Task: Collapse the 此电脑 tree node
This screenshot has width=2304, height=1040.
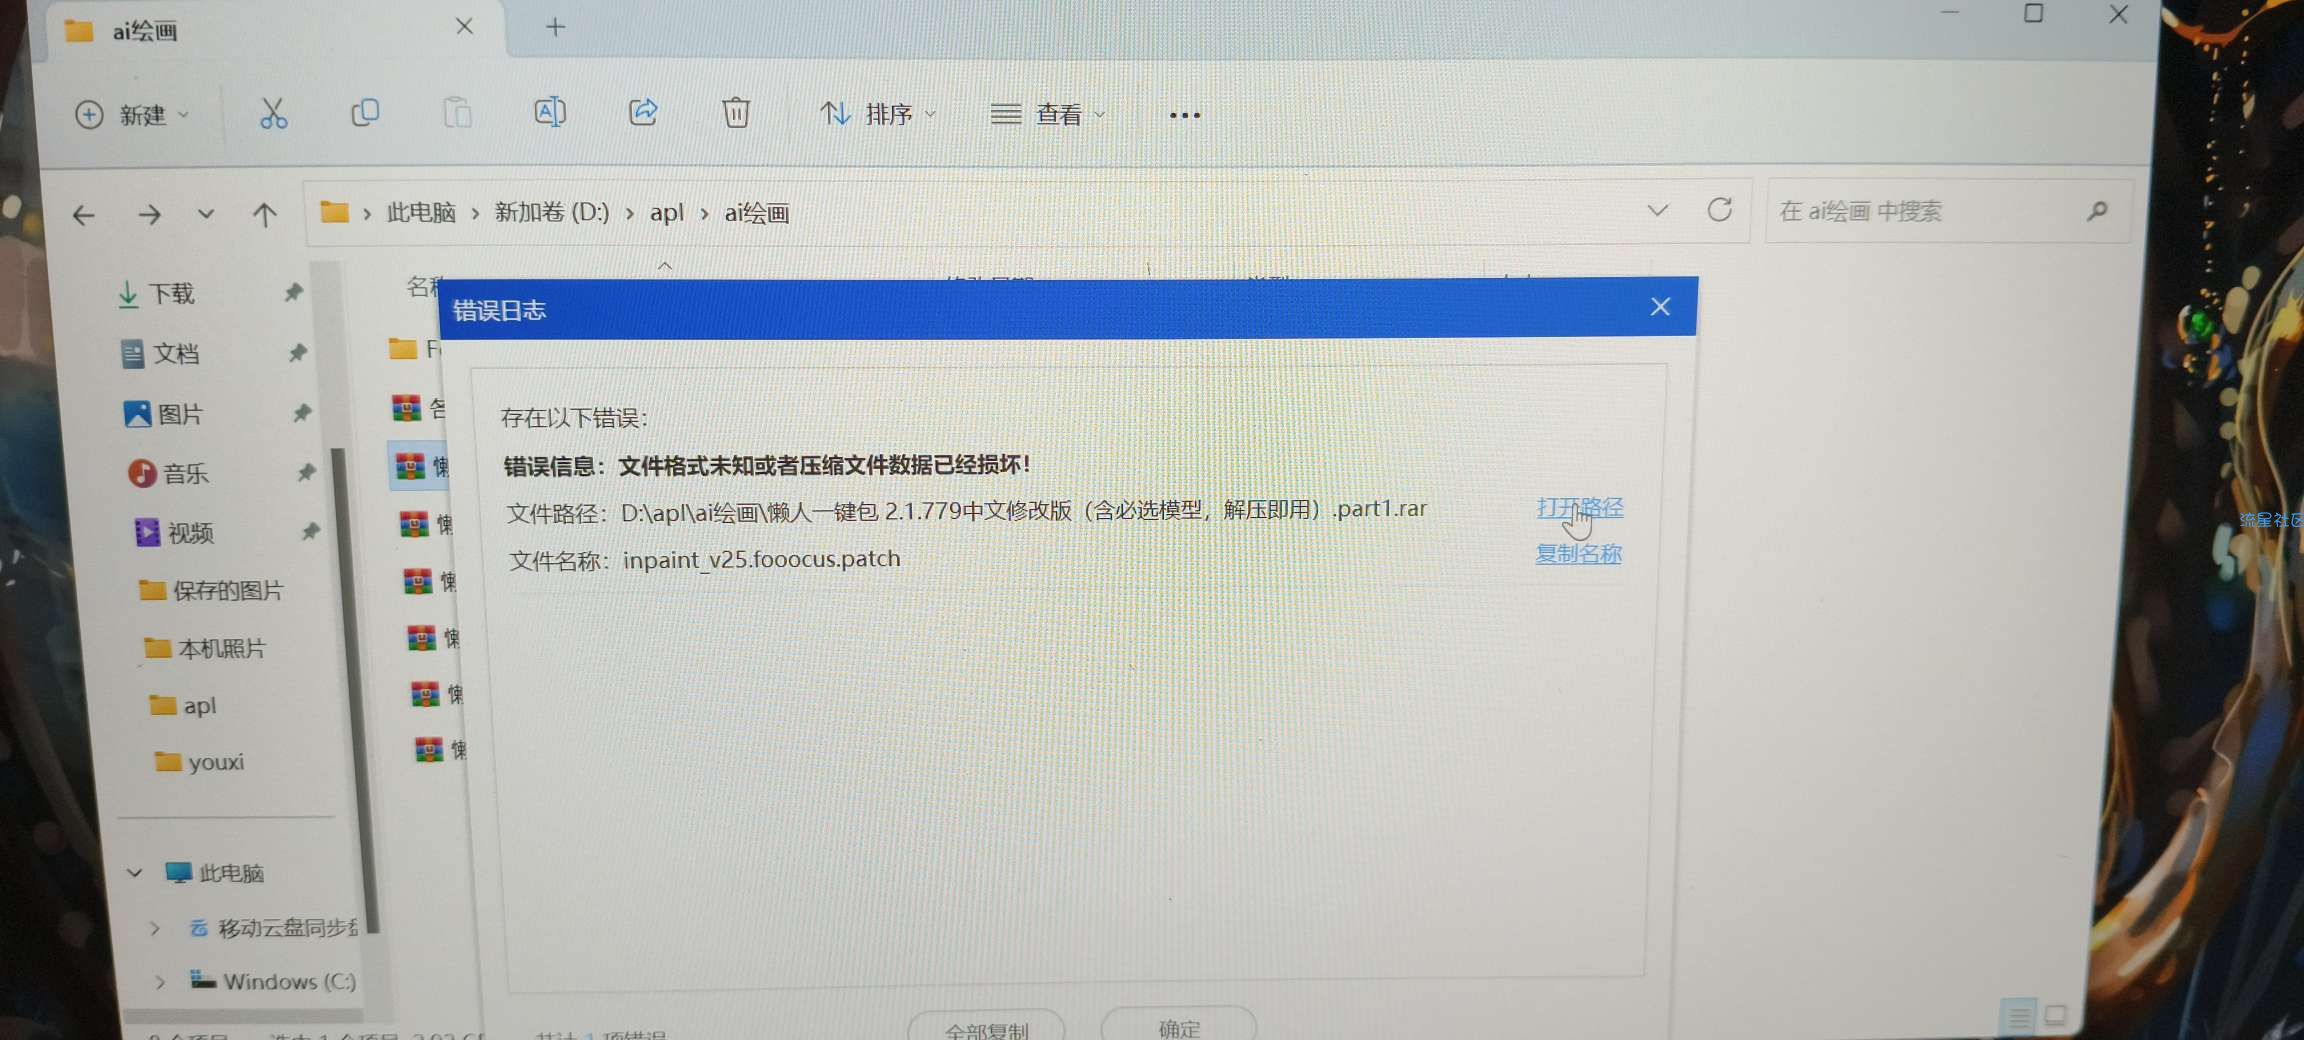Action: 134,873
